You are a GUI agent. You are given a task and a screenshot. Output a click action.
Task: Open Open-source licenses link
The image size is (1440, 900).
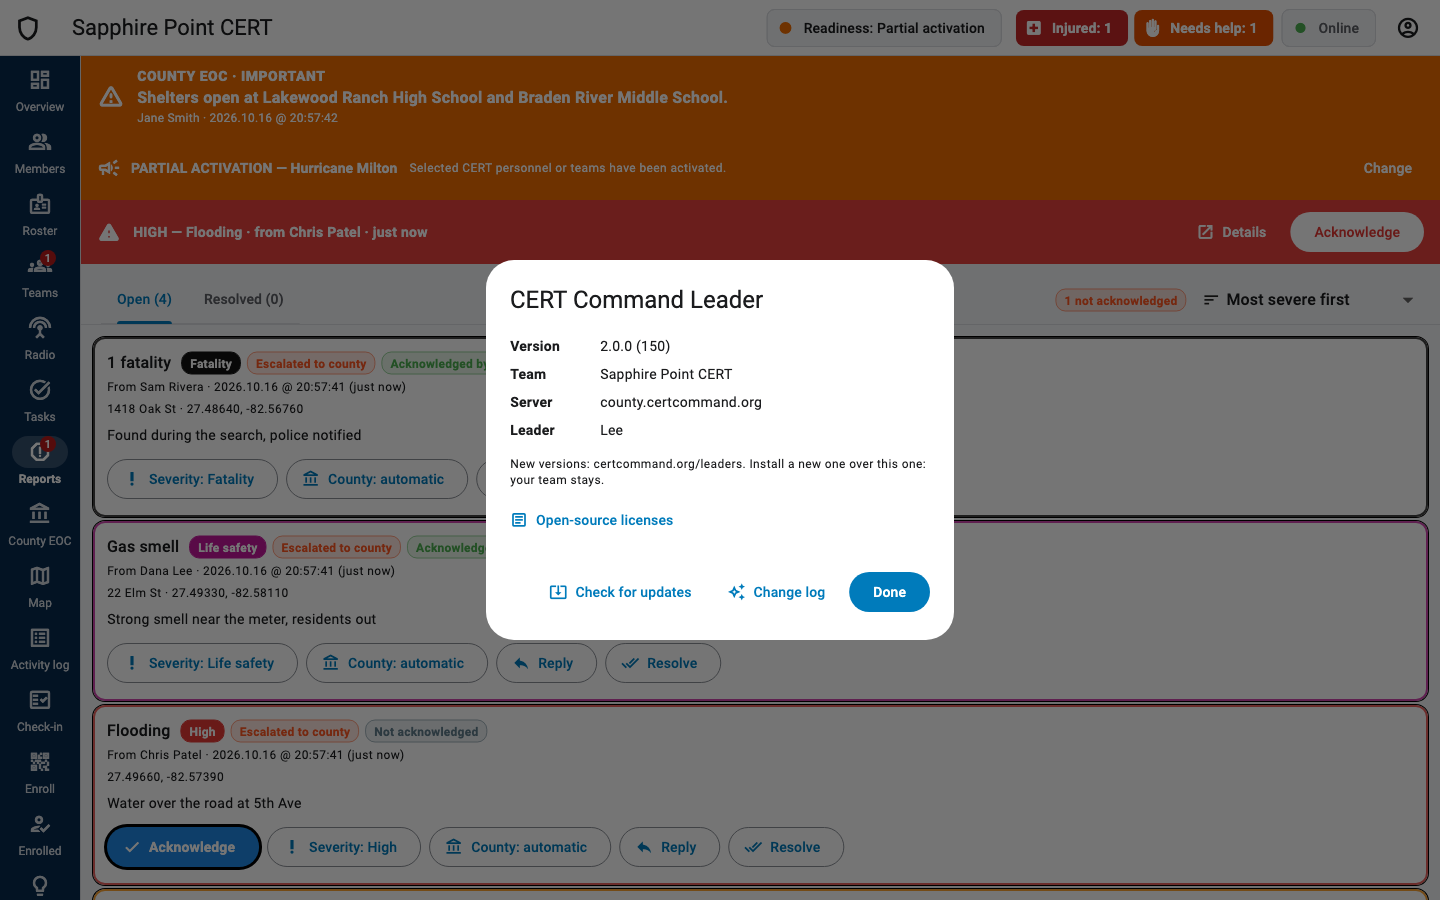[x=592, y=520]
